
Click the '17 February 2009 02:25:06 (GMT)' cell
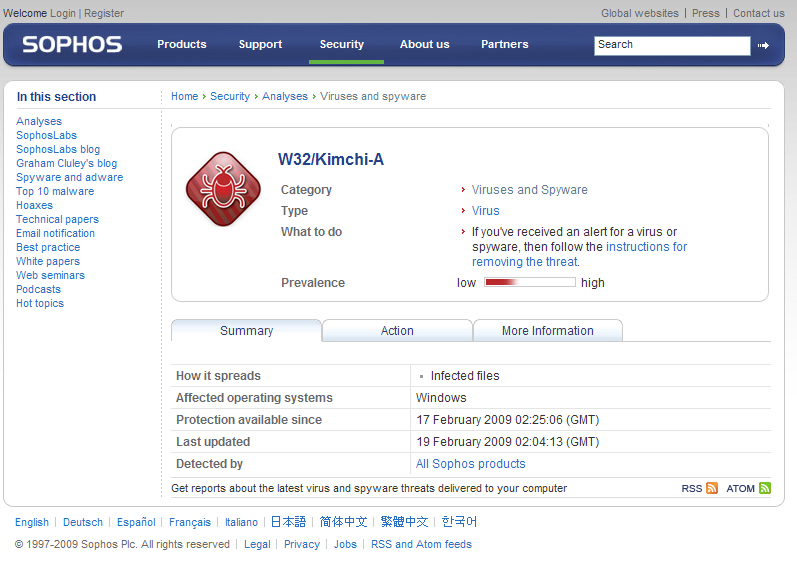508,420
